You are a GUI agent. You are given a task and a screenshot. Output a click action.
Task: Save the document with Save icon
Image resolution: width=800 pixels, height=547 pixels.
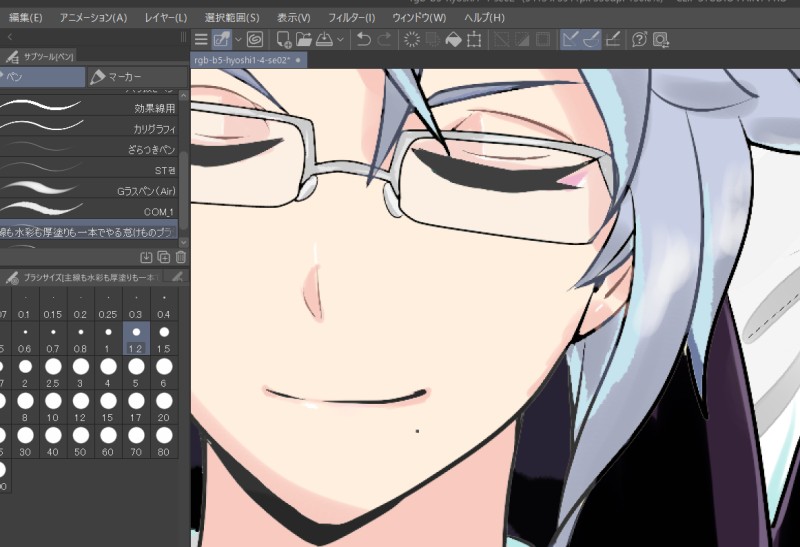[x=324, y=39]
